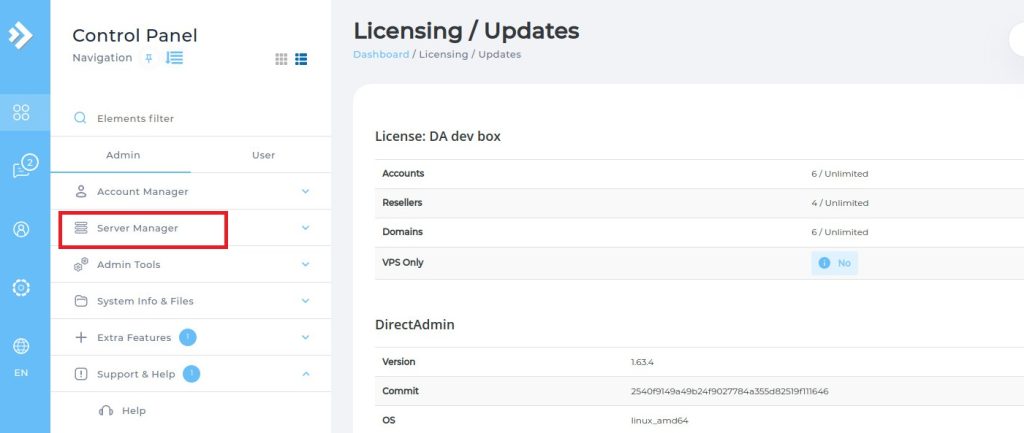
Task: Pin the navigation panel
Action: 148,58
